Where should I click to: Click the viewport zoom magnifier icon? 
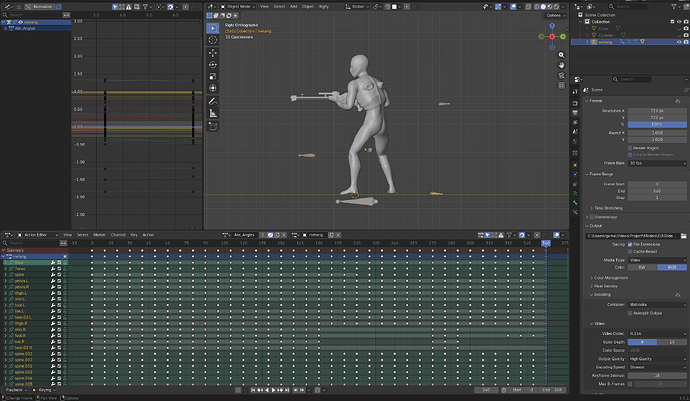click(561, 55)
